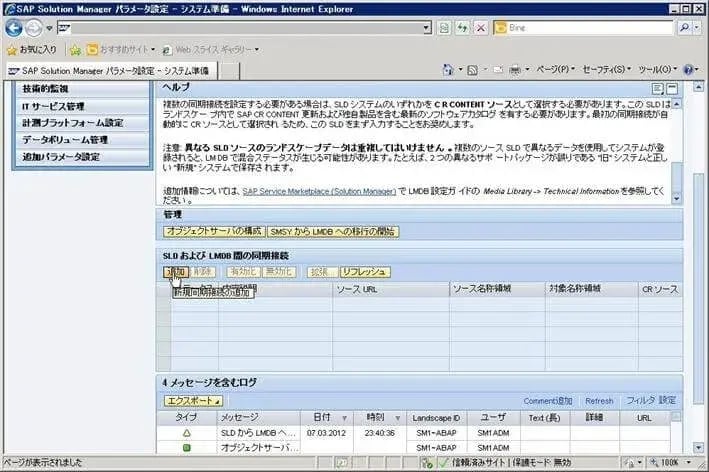Click the help panel layout icon
This screenshot has width=709, height=472.
[x=657, y=89]
